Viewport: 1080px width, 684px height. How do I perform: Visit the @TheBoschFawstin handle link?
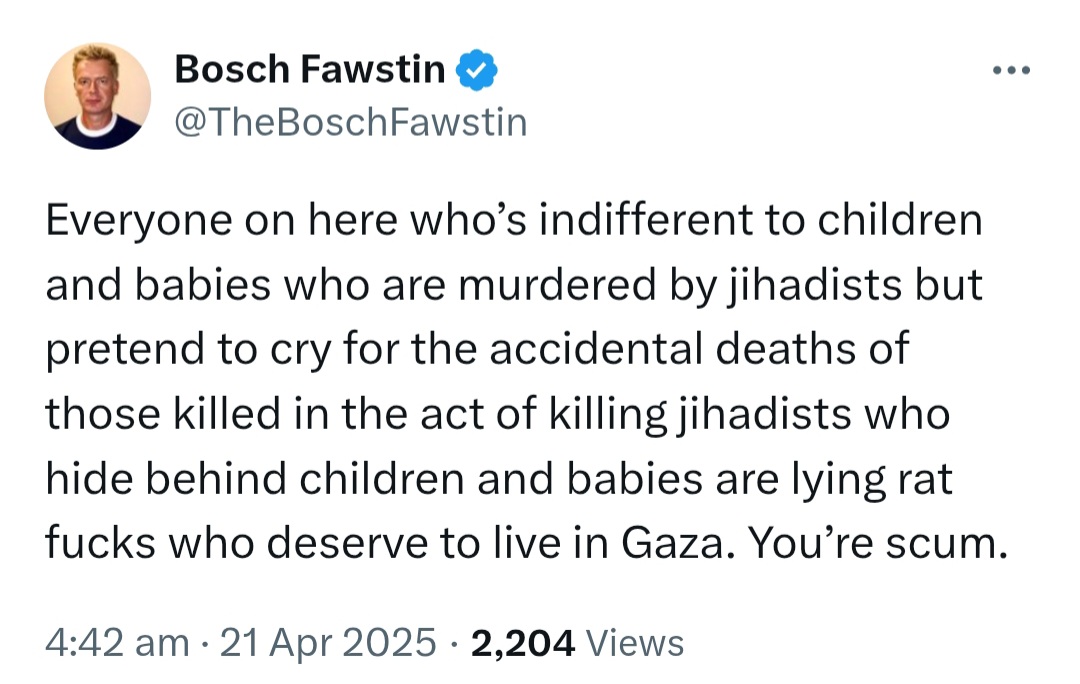(351, 122)
